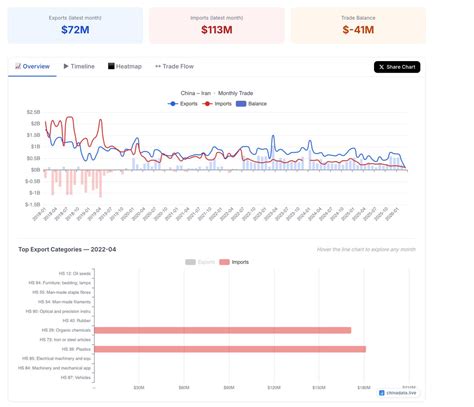Open the chinadata.live watermark link
Screen dimensions: 474x407
coord(398,393)
